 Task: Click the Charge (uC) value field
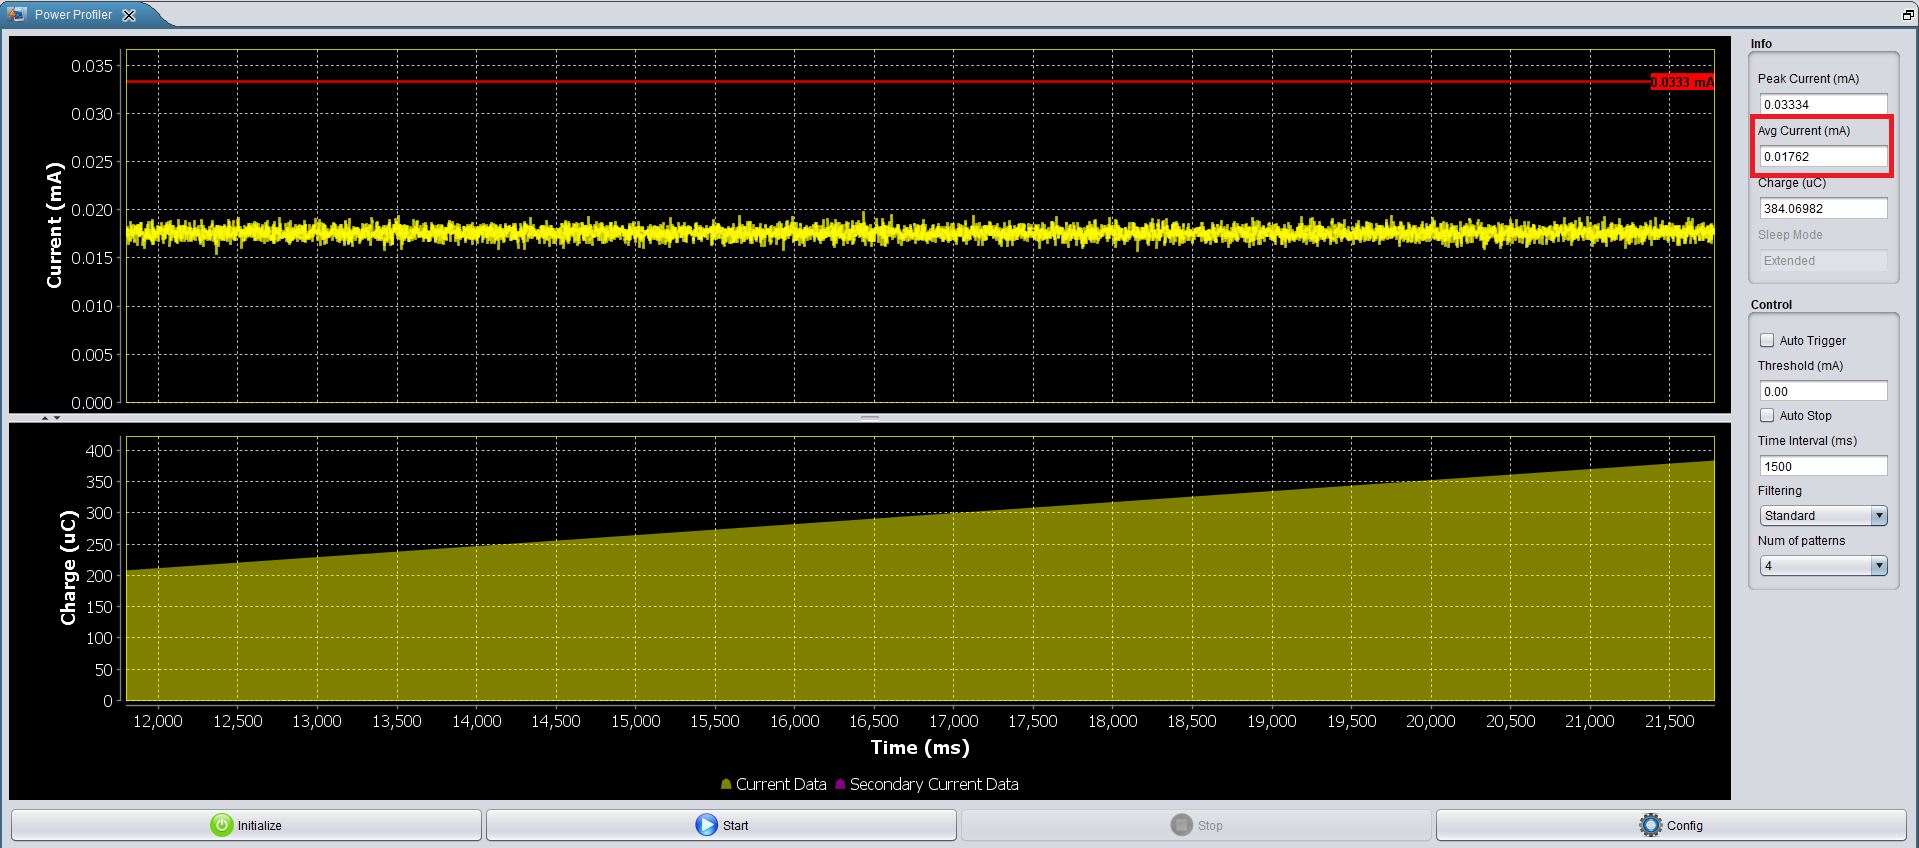pyautogui.click(x=1823, y=208)
